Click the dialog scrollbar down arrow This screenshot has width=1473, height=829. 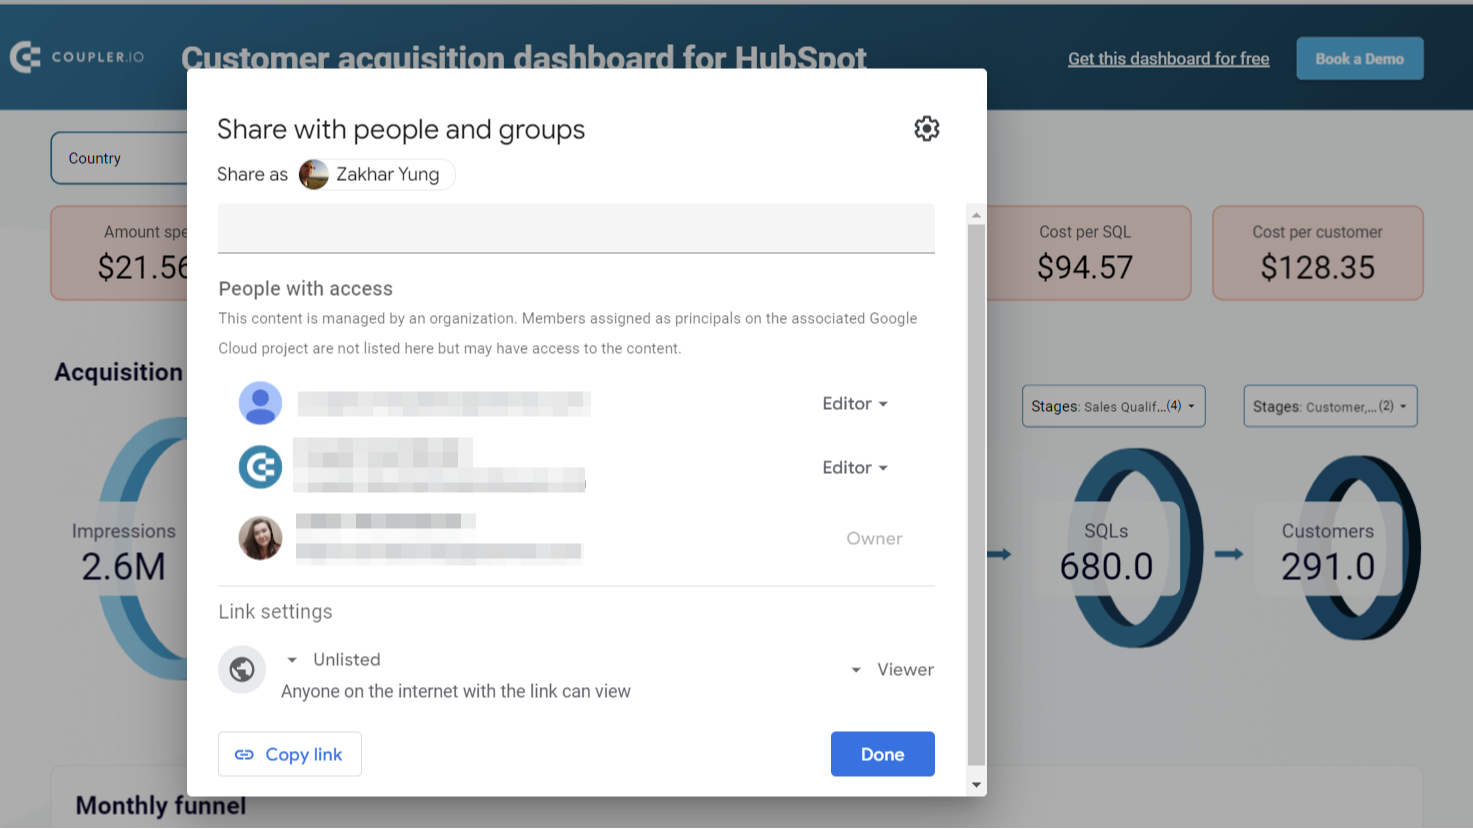pyautogui.click(x=976, y=785)
